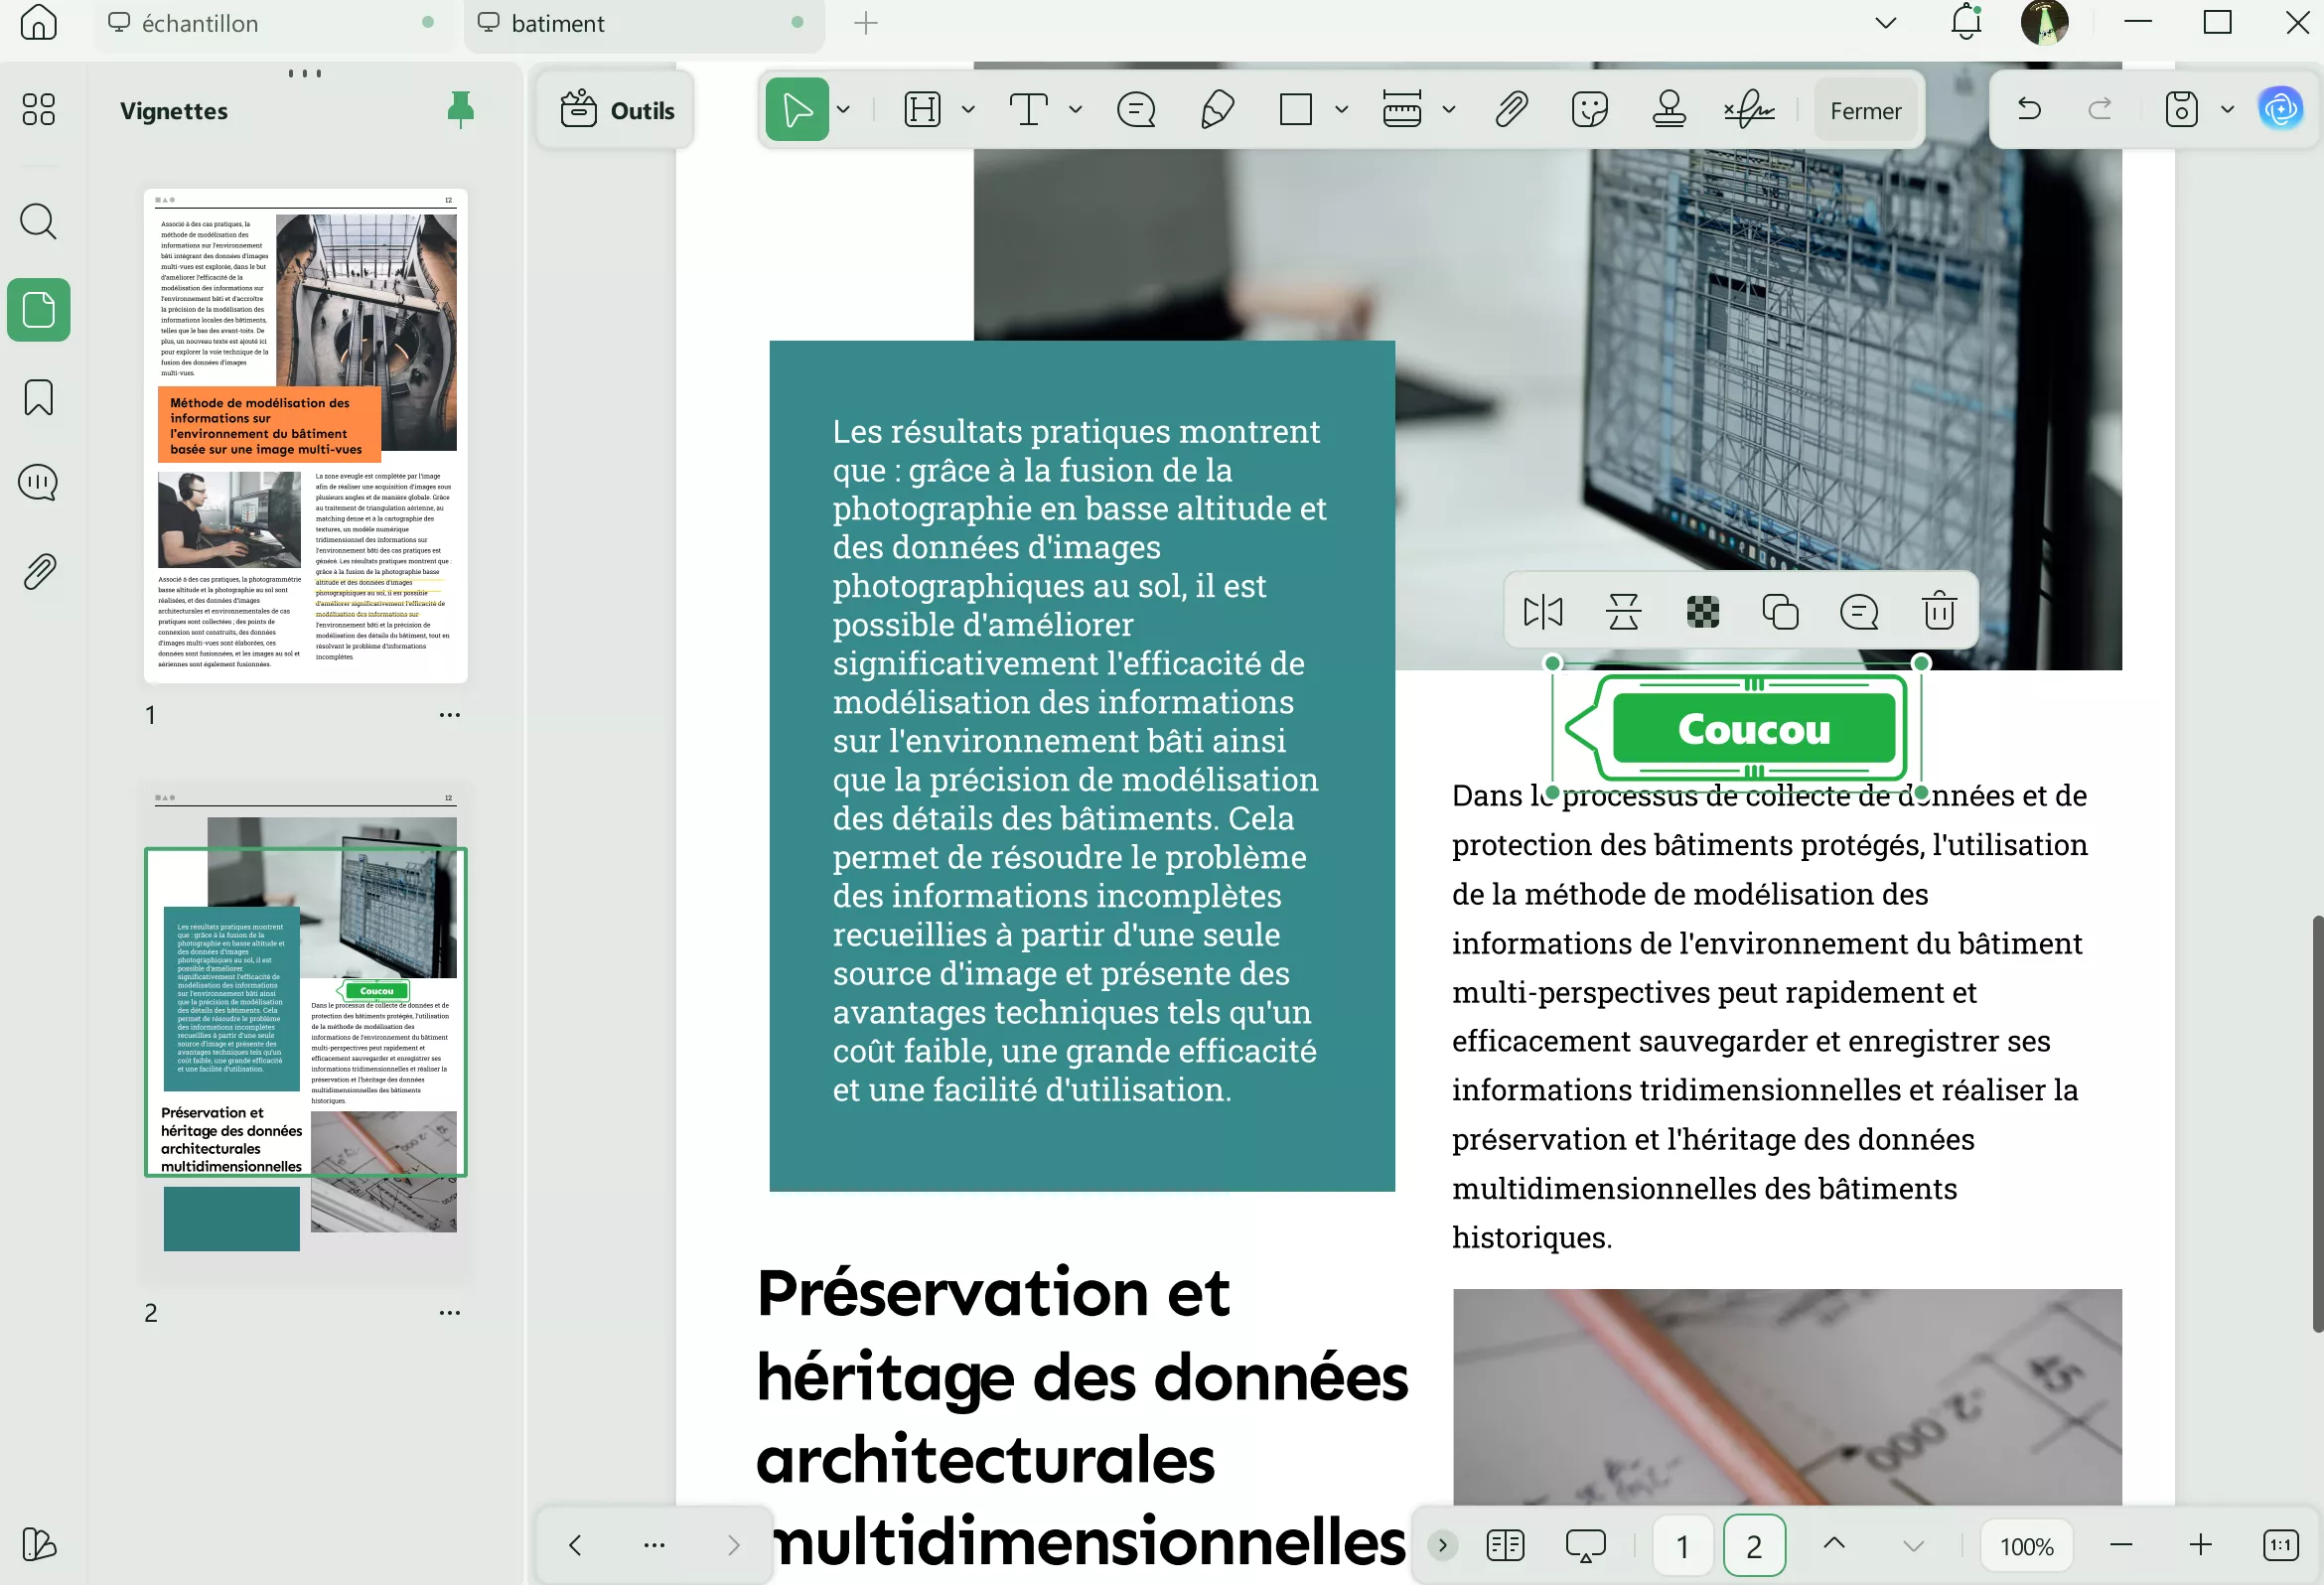Open the comment bubble tool
Screen dimensions: 2324x1585
pyautogui.click(x=1136, y=110)
